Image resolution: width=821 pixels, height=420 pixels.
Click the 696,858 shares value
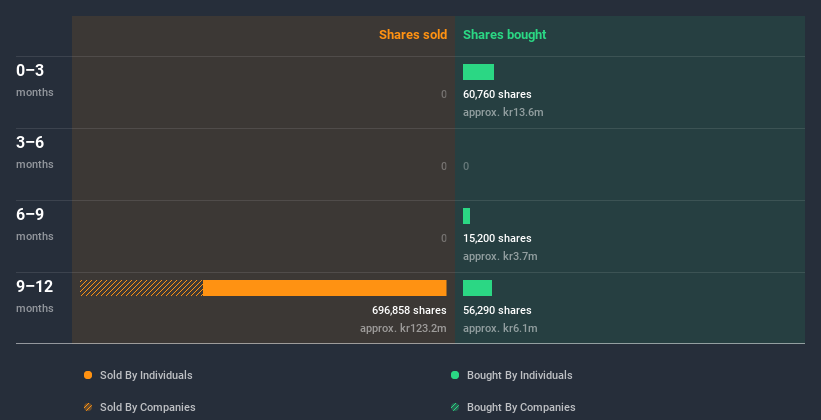pos(409,311)
